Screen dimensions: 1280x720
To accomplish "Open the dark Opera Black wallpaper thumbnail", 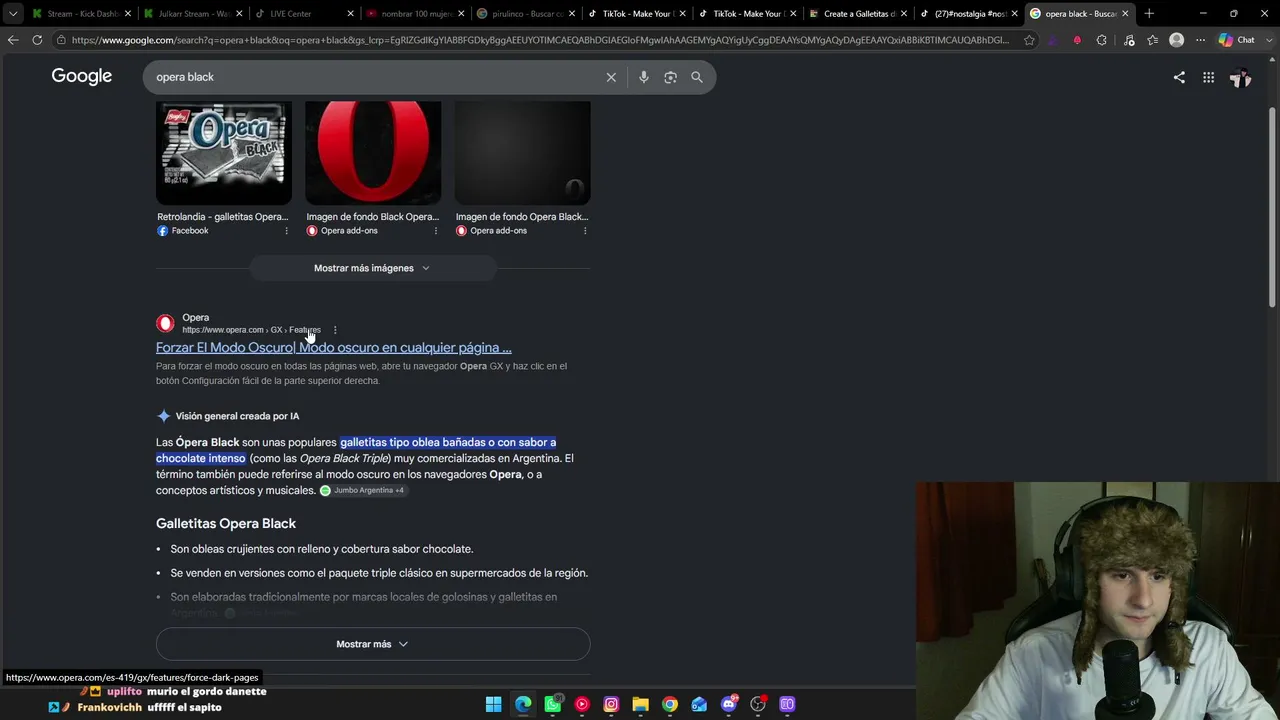I will point(522,153).
